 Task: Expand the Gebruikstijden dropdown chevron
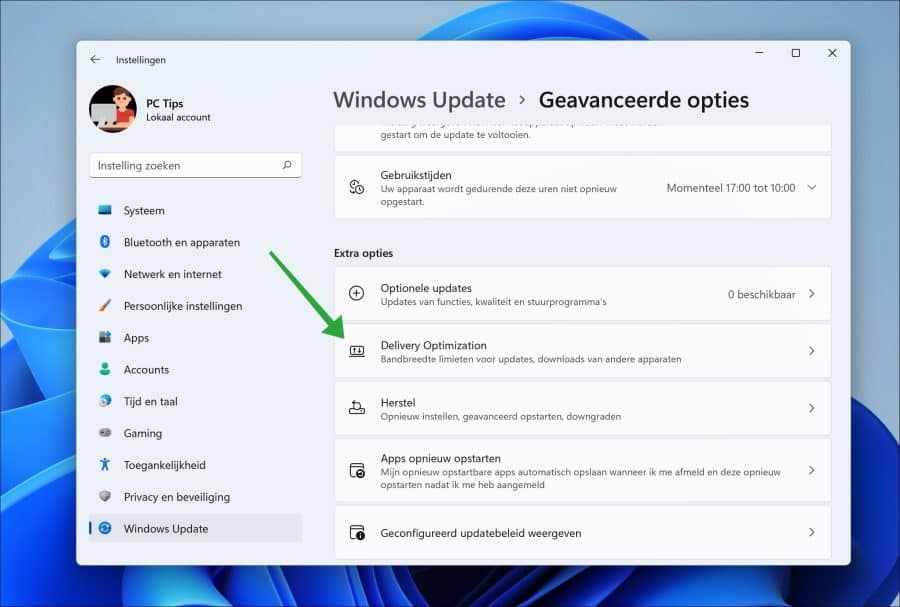point(812,188)
